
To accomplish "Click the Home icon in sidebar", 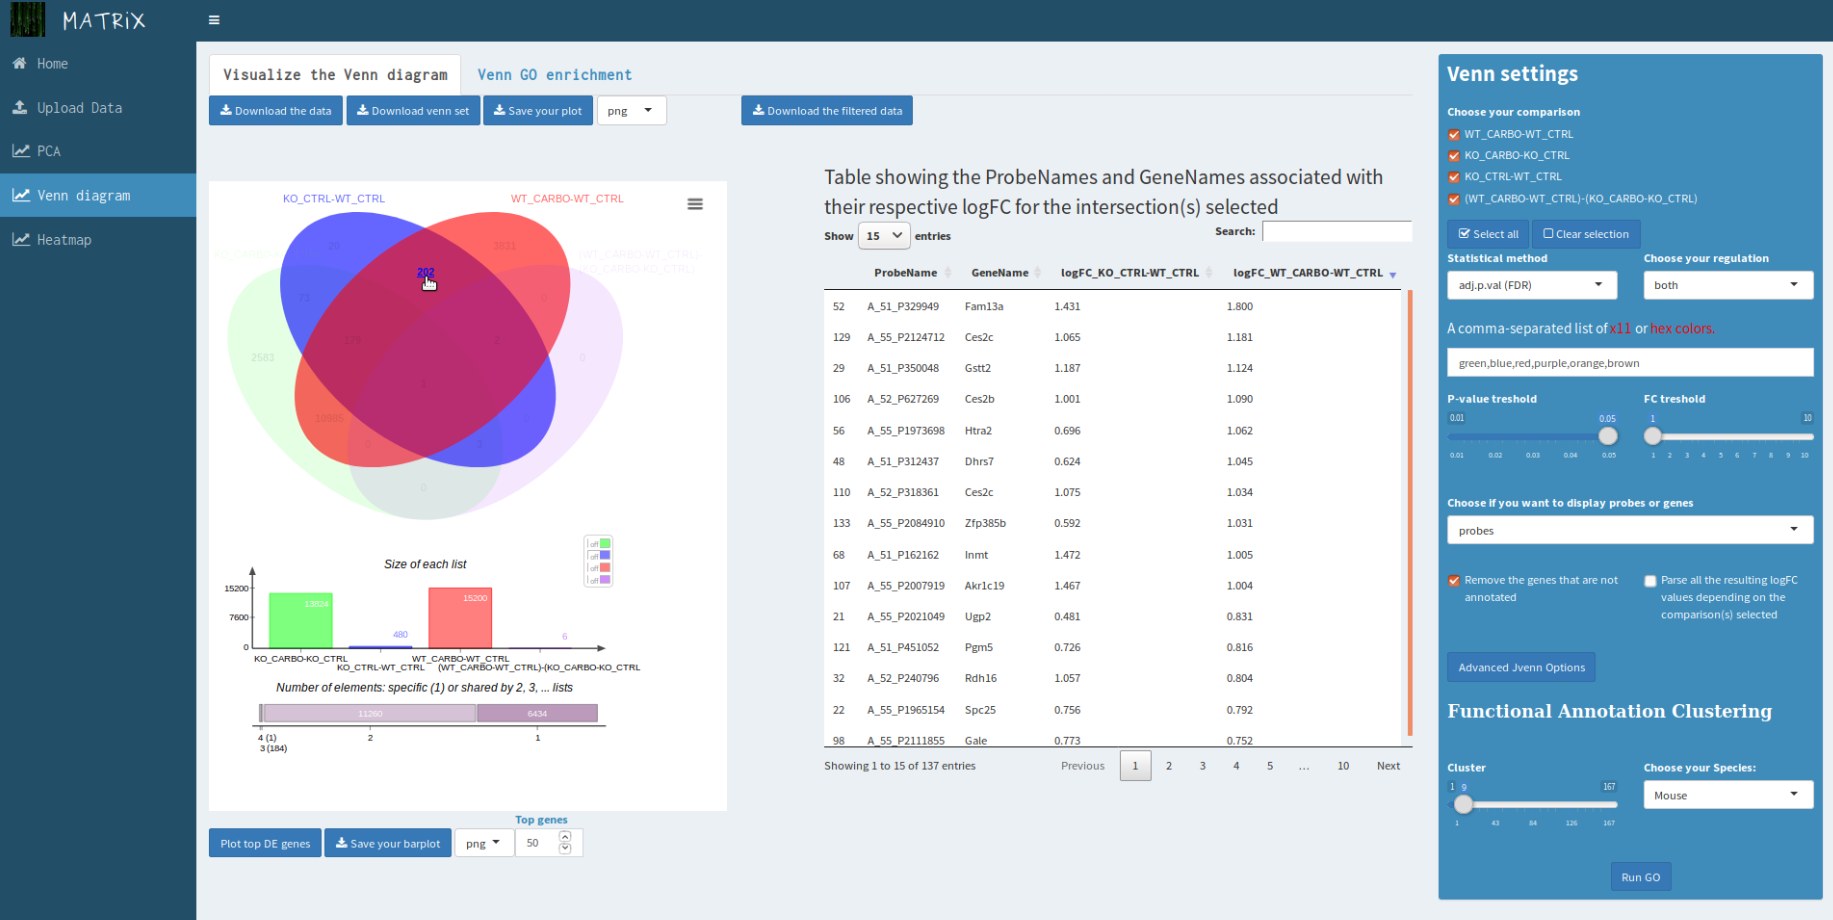I will [19, 64].
